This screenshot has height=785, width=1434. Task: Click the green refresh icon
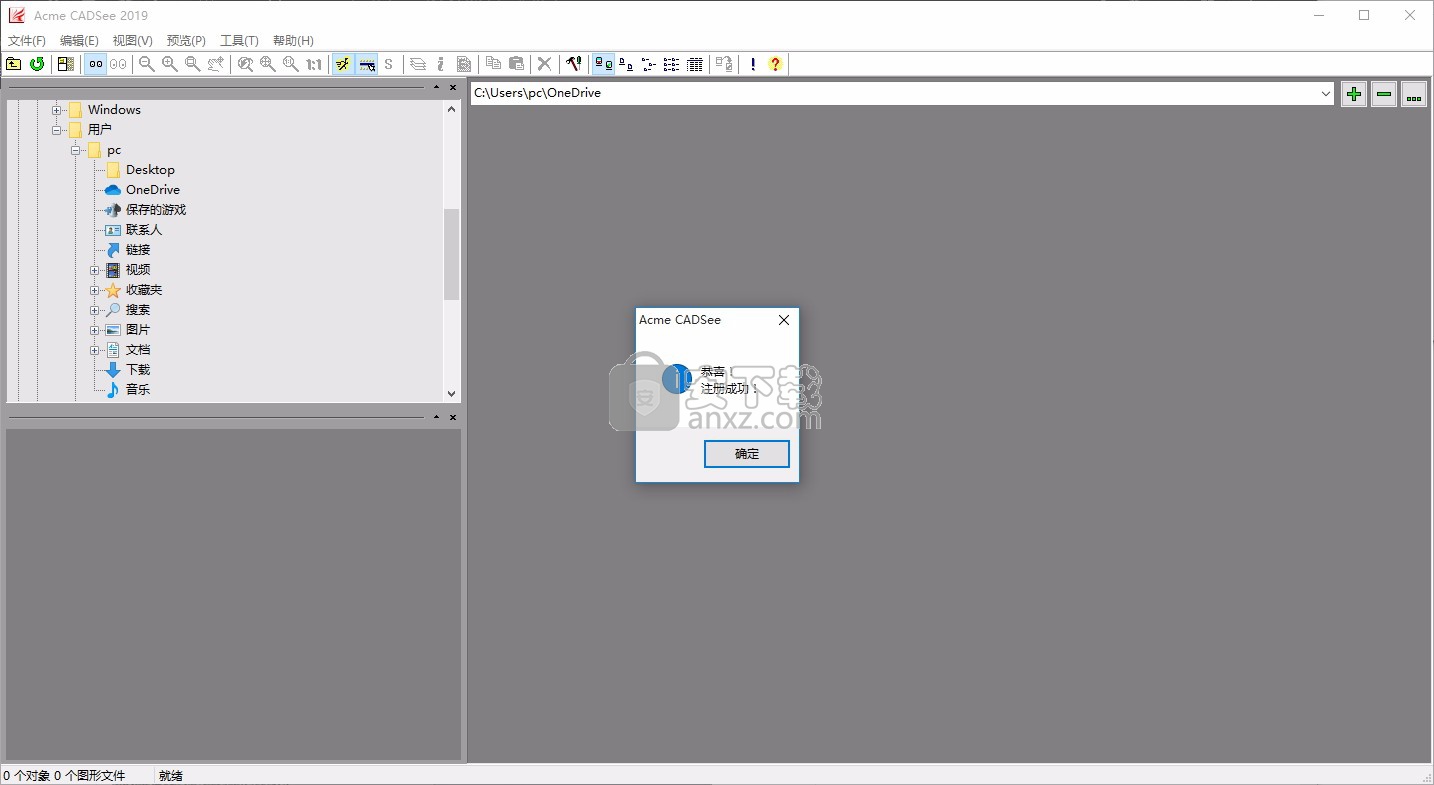[37, 64]
